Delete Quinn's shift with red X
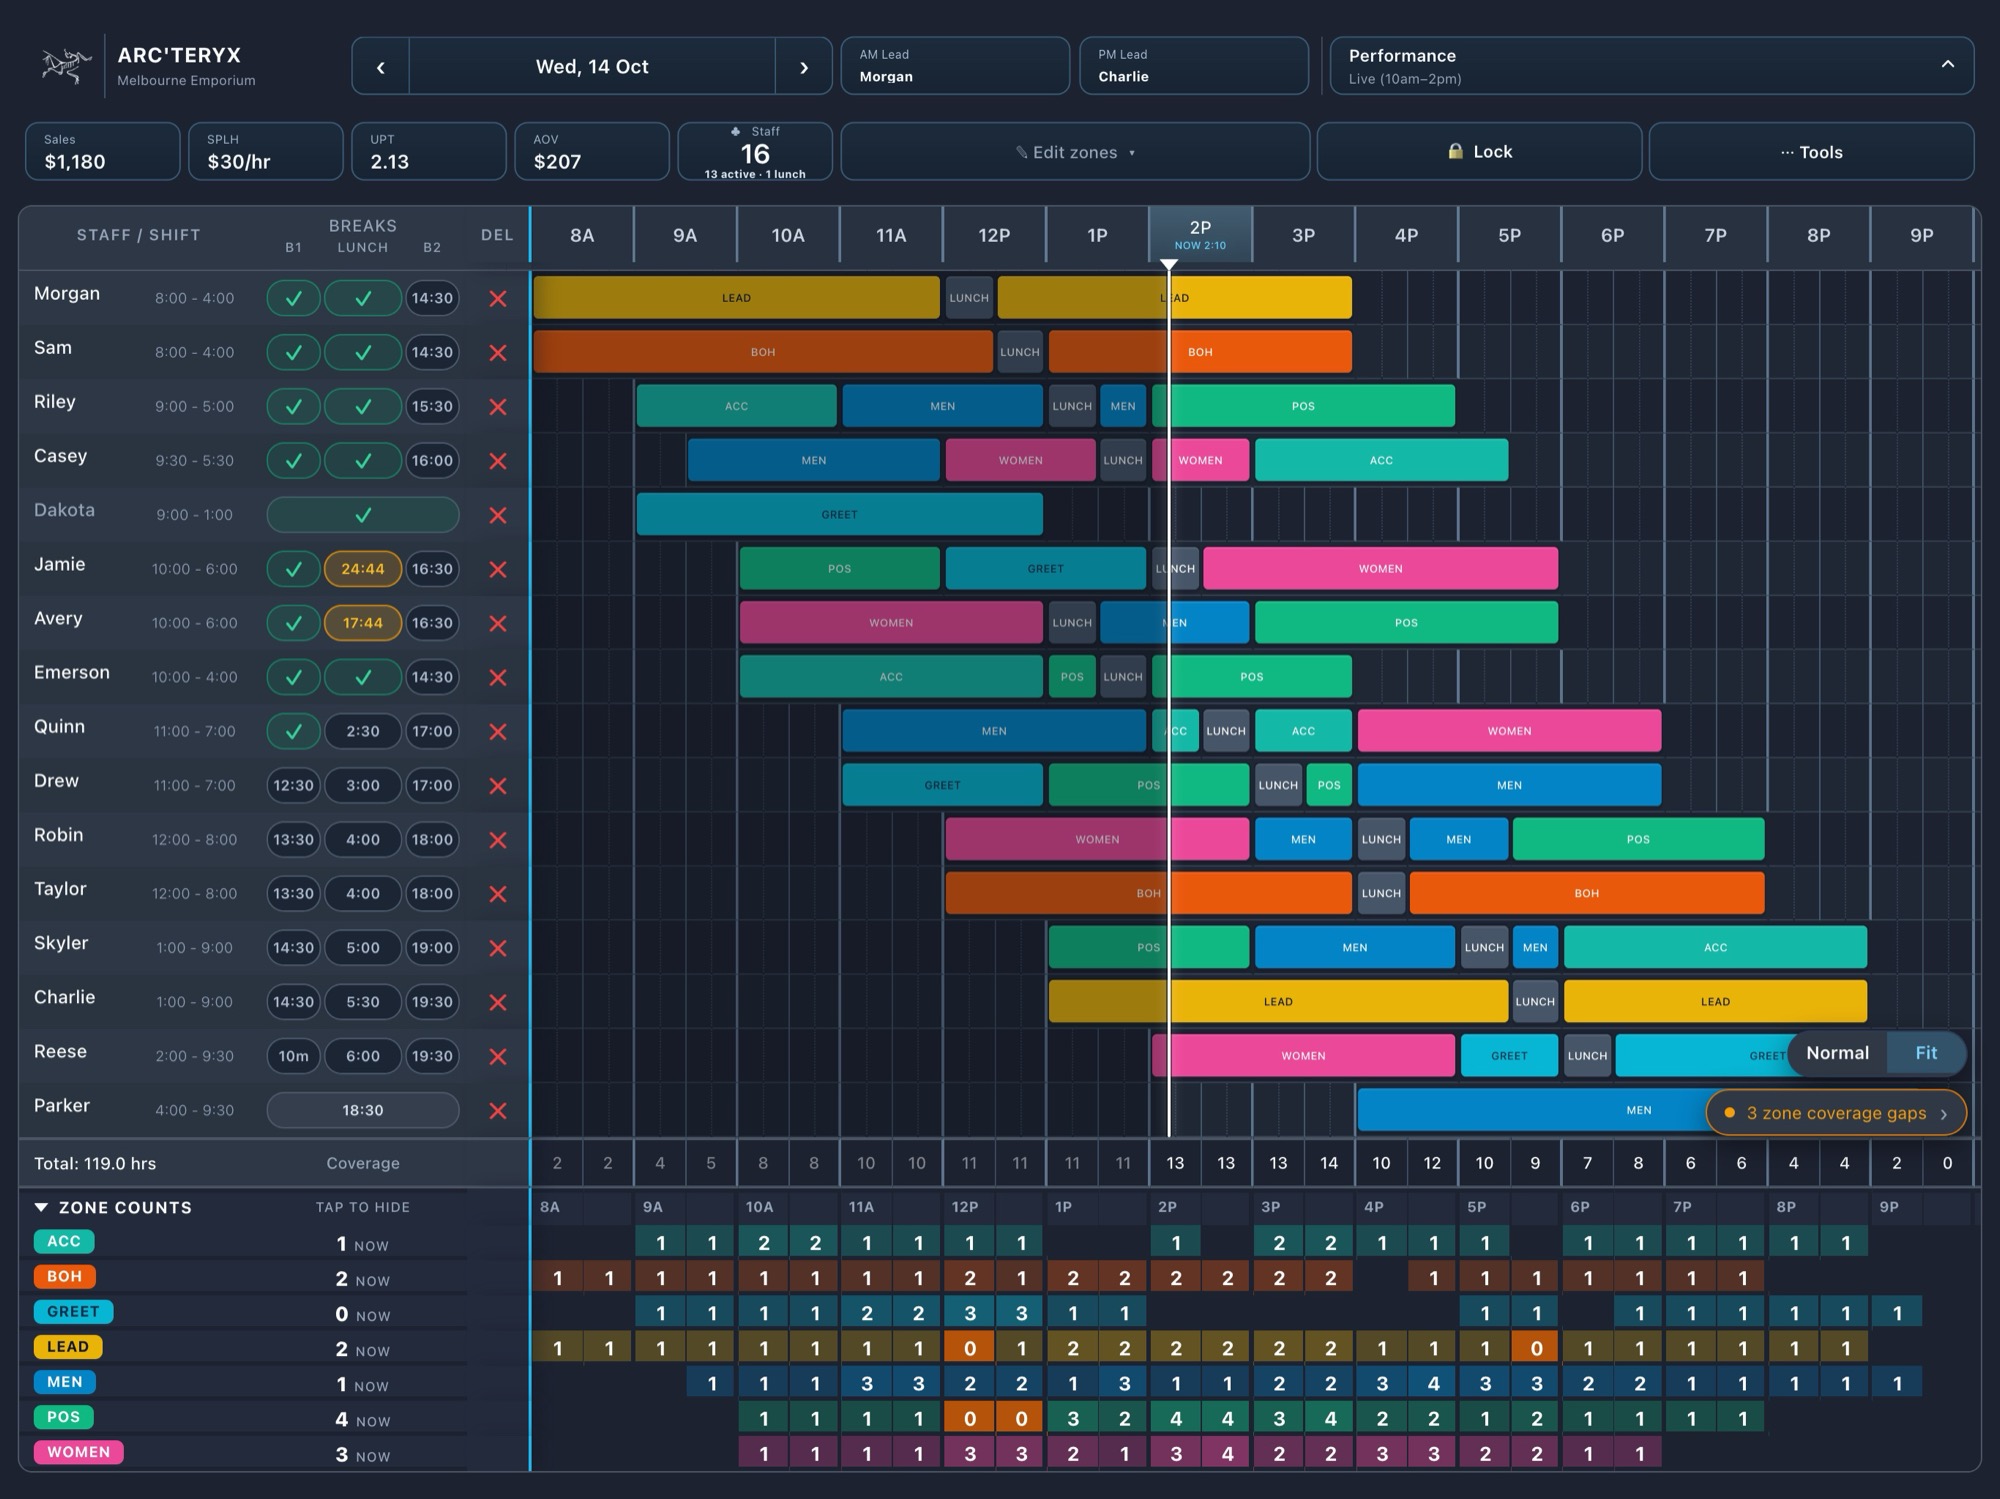 tap(497, 731)
